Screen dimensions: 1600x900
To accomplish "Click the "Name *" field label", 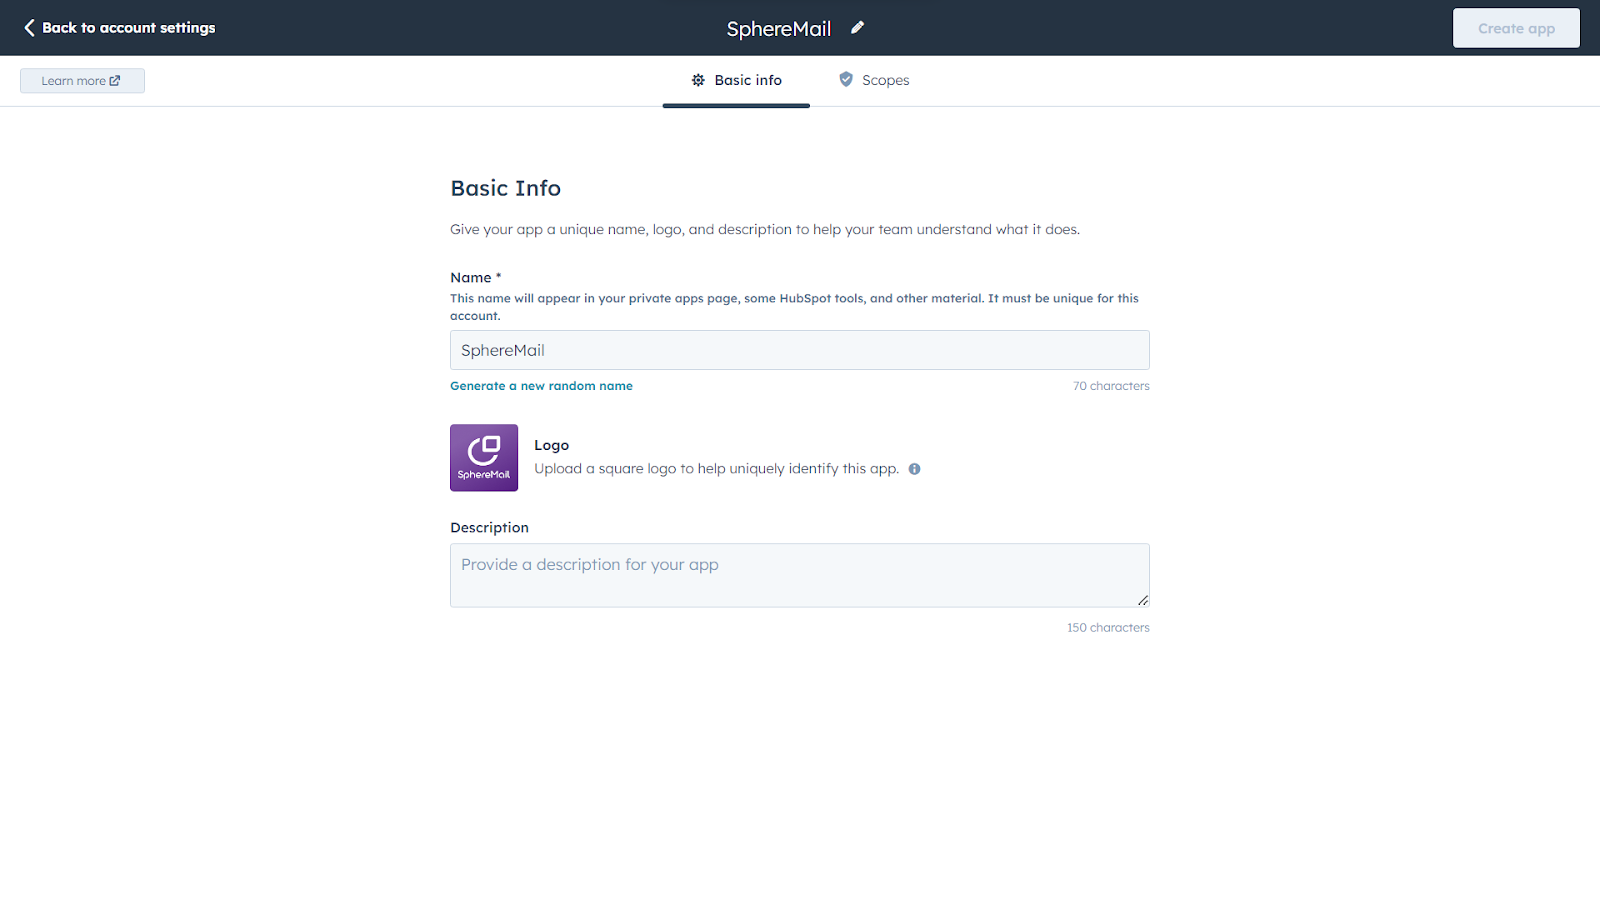I will coord(476,278).
